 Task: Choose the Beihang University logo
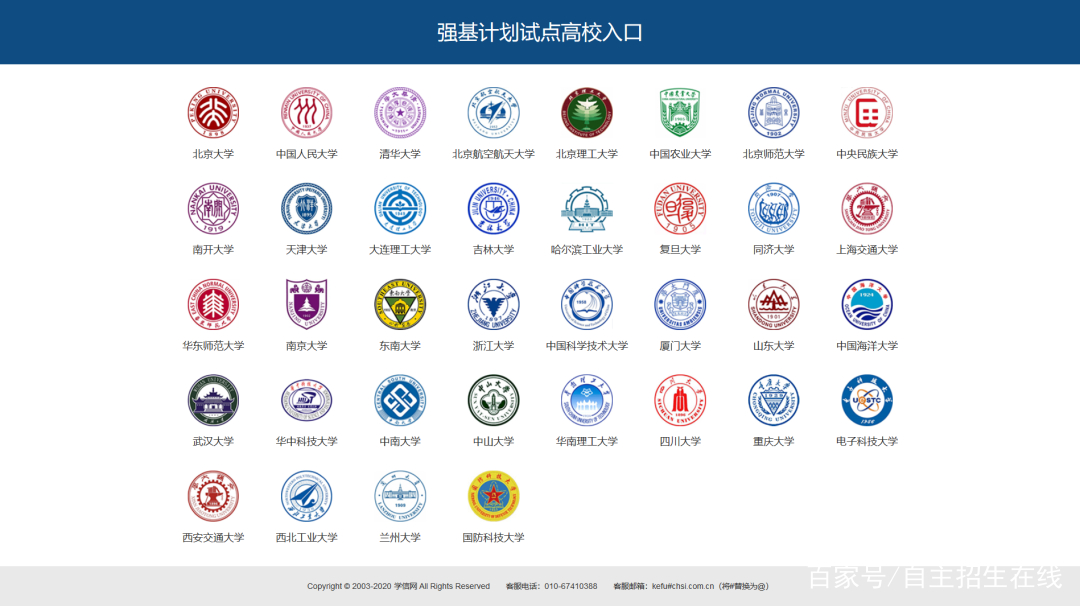click(x=493, y=113)
